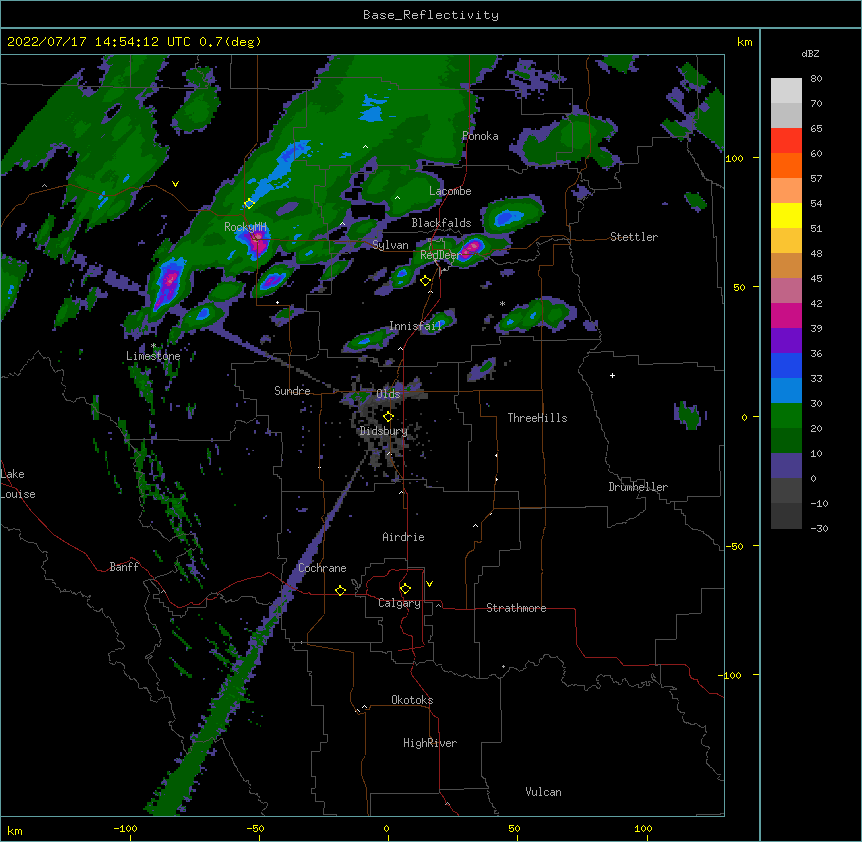Click the yellow diamond north of RockyMH
Screen dimensions: 862x842
pyautogui.click(x=249, y=203)
